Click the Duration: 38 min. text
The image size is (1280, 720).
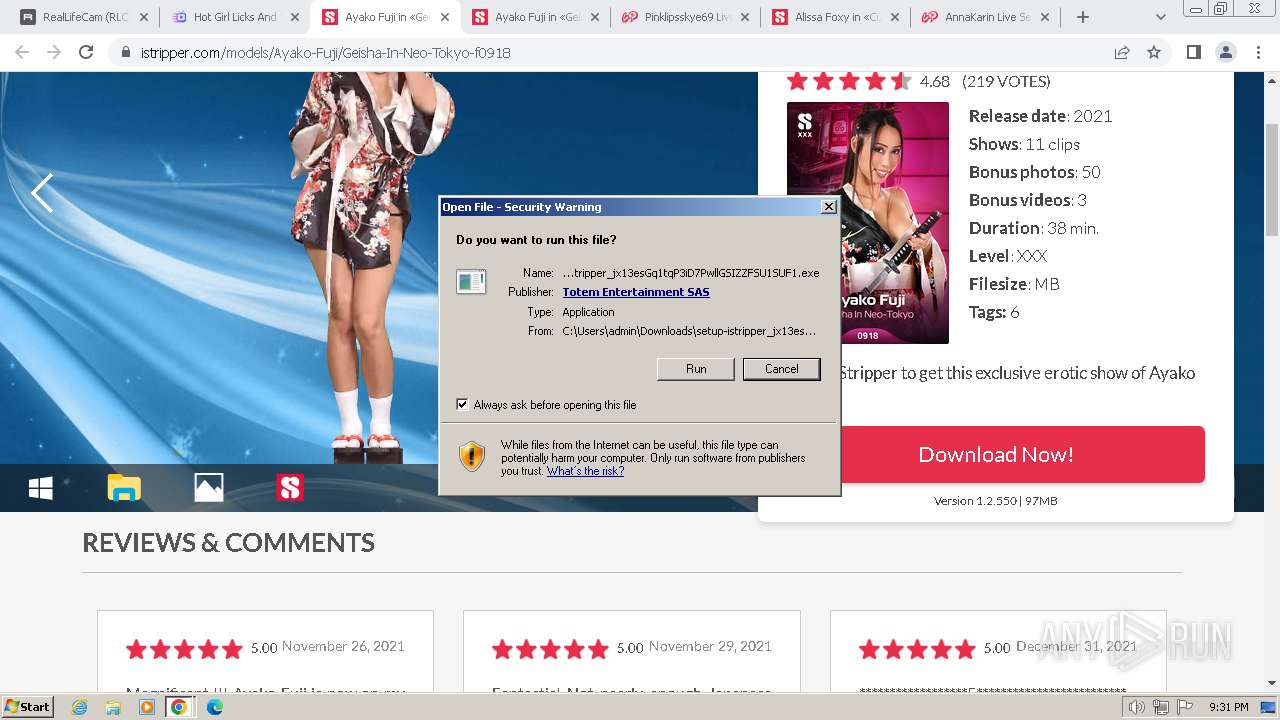tap(1033, 228)
